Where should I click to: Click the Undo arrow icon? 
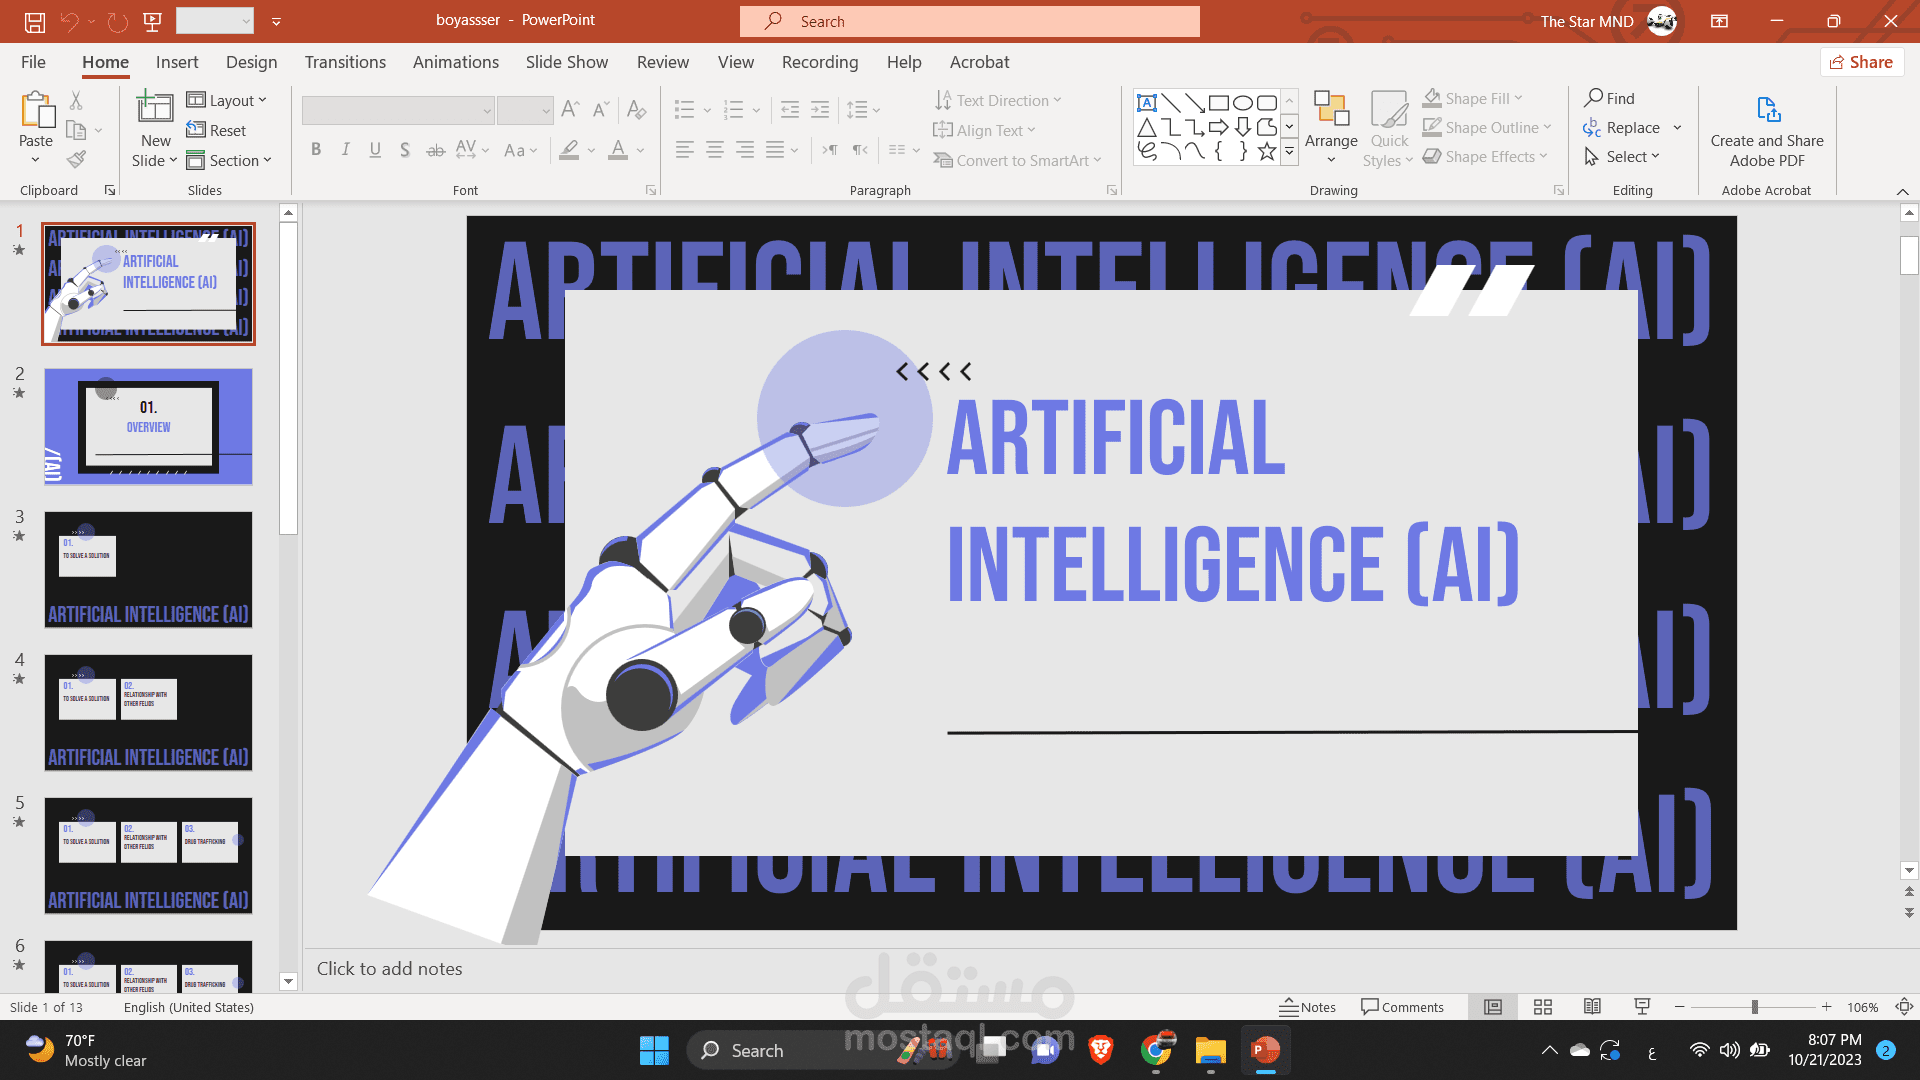click(x=69, y=21)
